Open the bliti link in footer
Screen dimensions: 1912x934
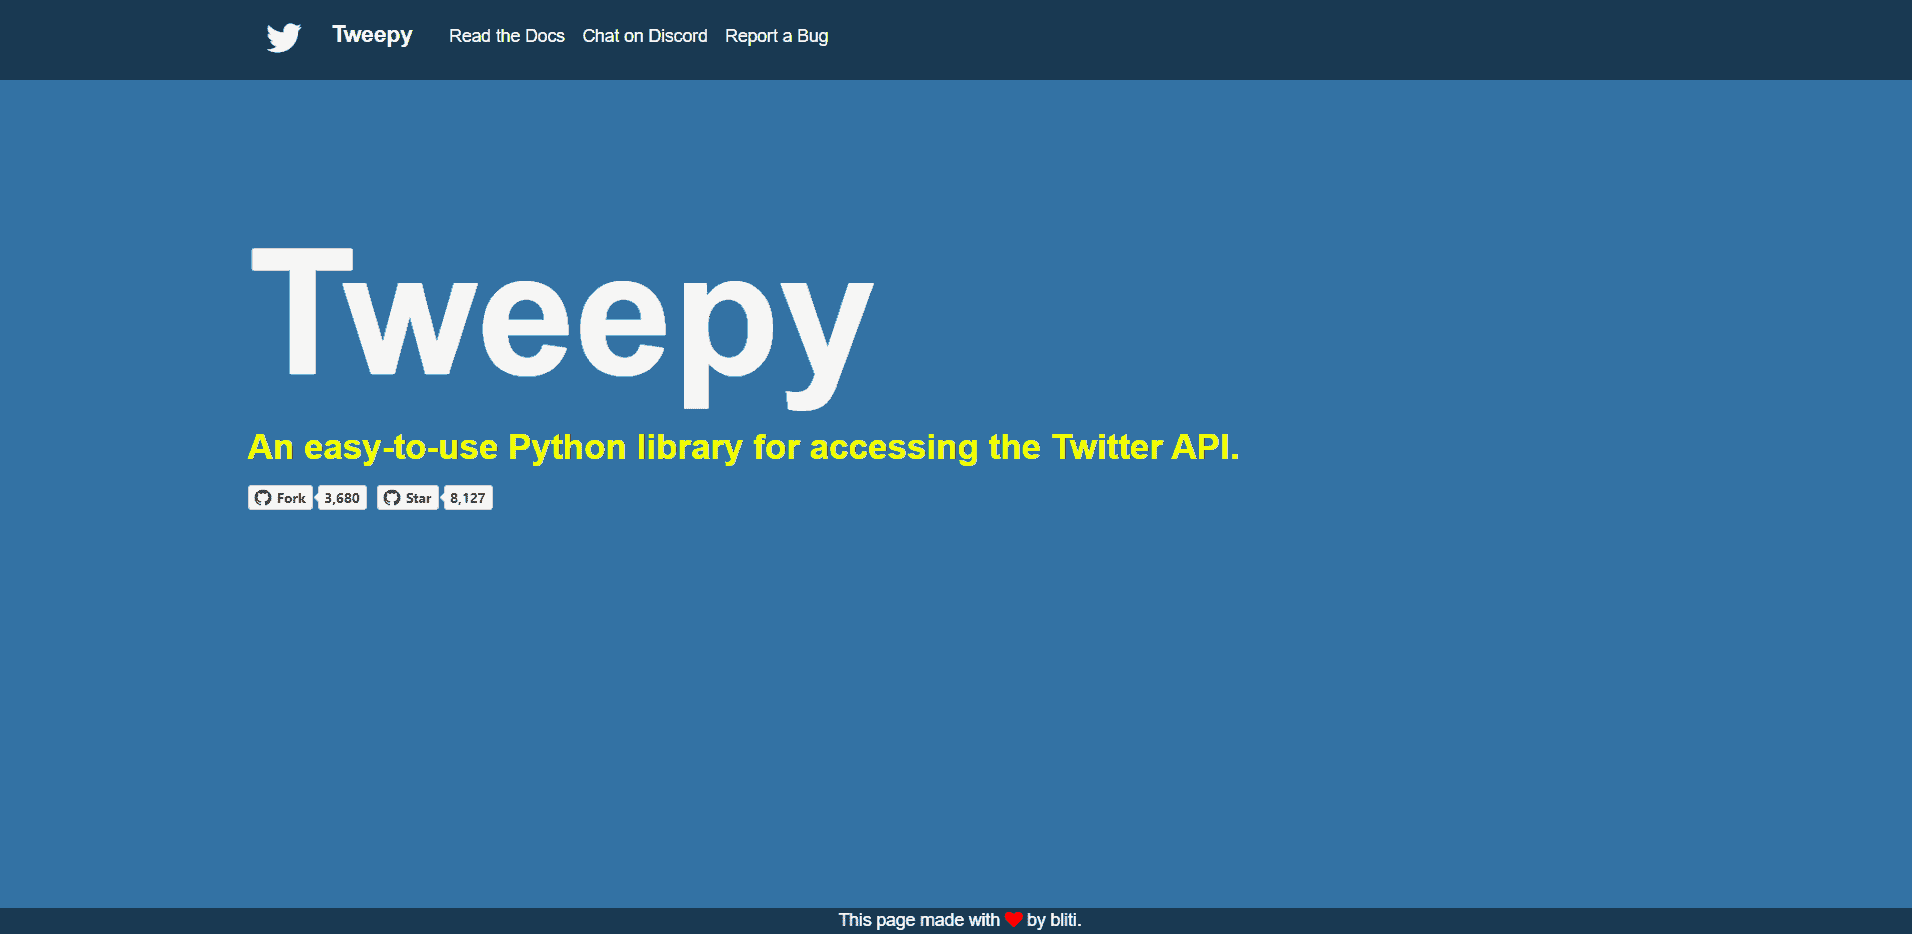click(x=1063, y=920)
